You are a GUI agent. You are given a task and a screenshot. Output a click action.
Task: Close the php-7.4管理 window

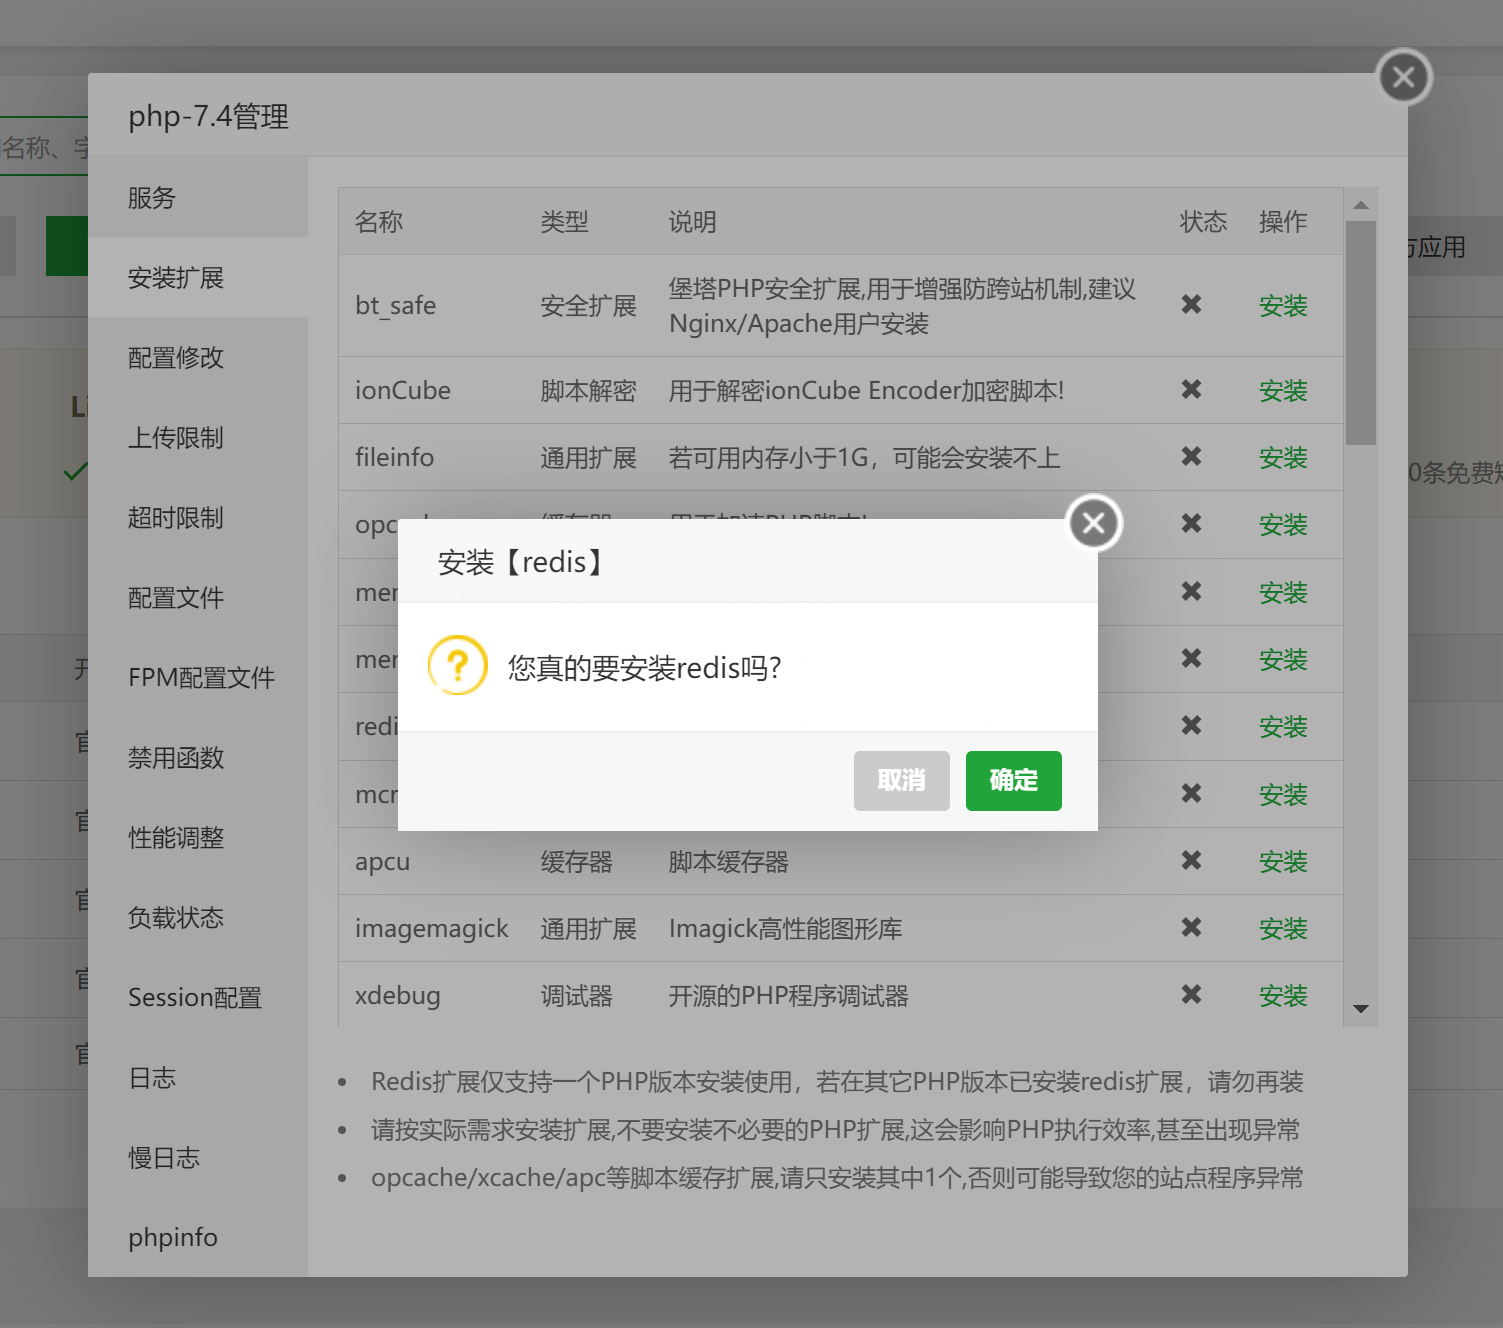coord(1404,77)
